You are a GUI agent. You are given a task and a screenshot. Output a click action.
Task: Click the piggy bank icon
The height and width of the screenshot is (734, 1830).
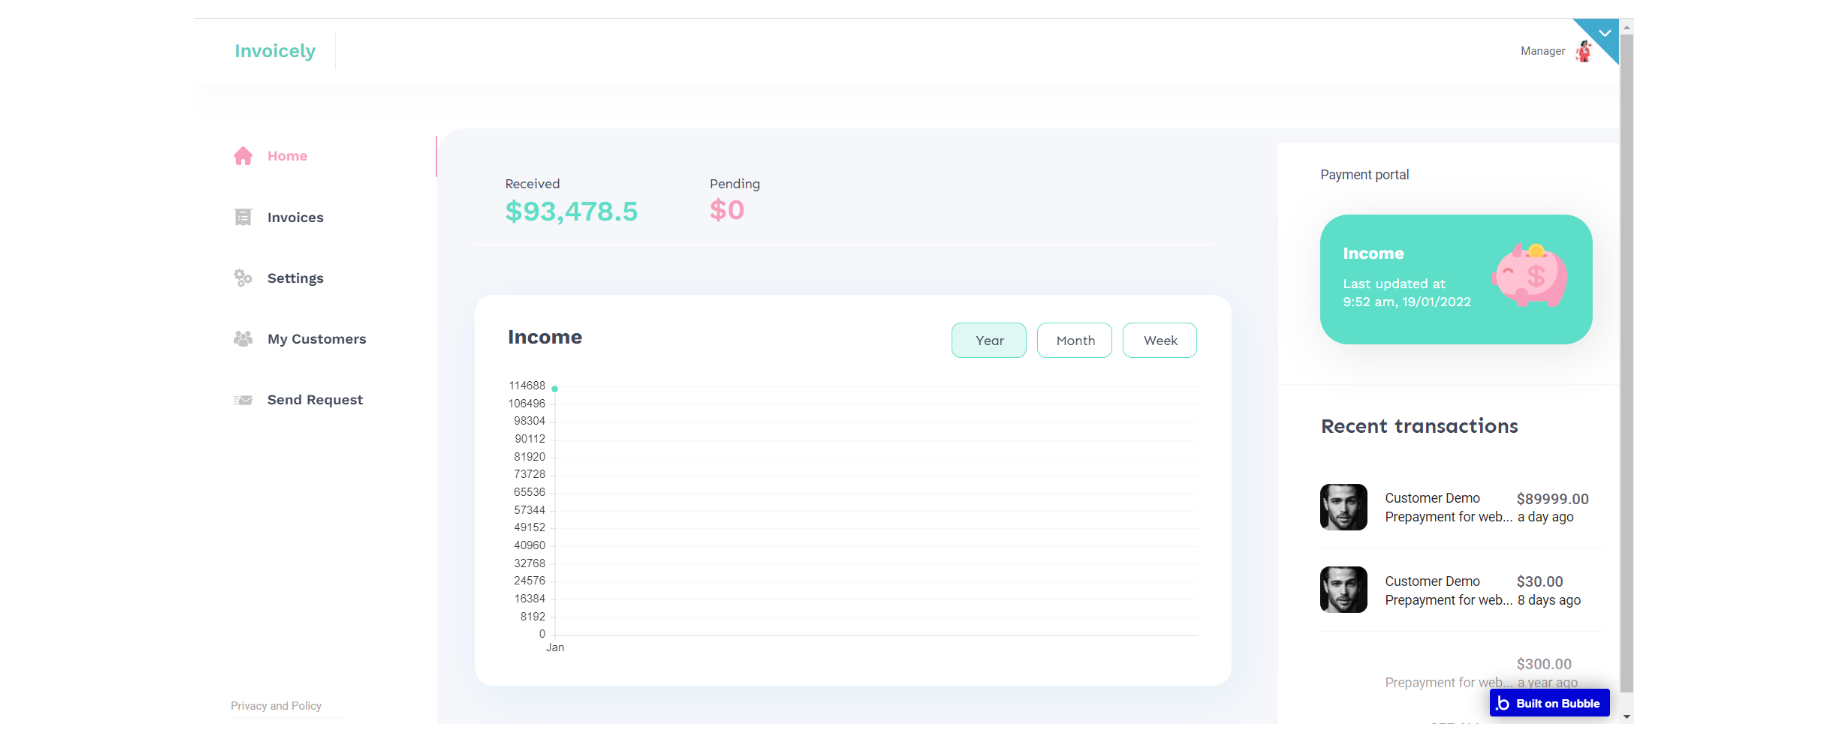1530,274
